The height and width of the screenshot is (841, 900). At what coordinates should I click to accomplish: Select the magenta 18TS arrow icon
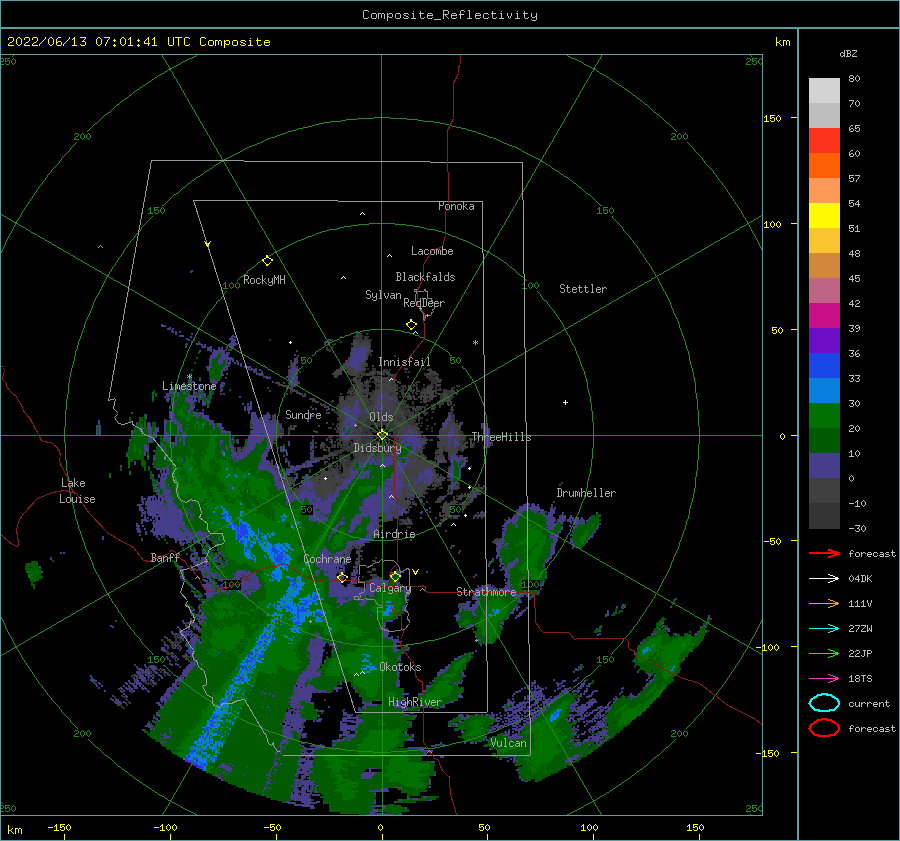pos(824,679)
